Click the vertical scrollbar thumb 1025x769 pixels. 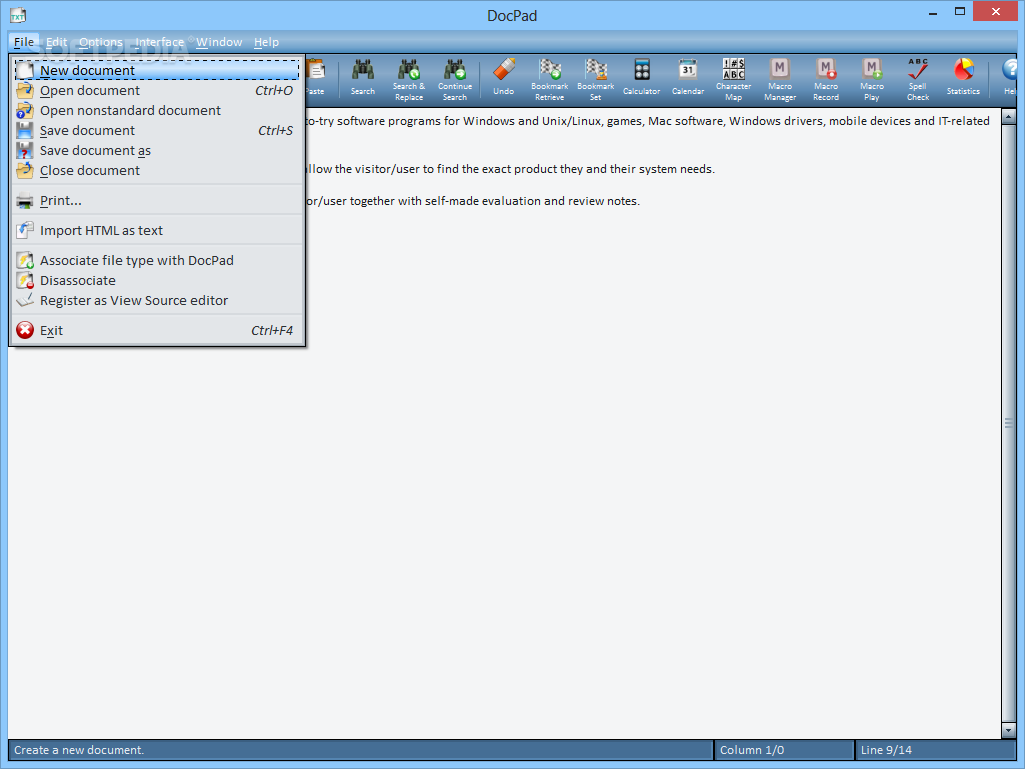tap(1008, 423)
